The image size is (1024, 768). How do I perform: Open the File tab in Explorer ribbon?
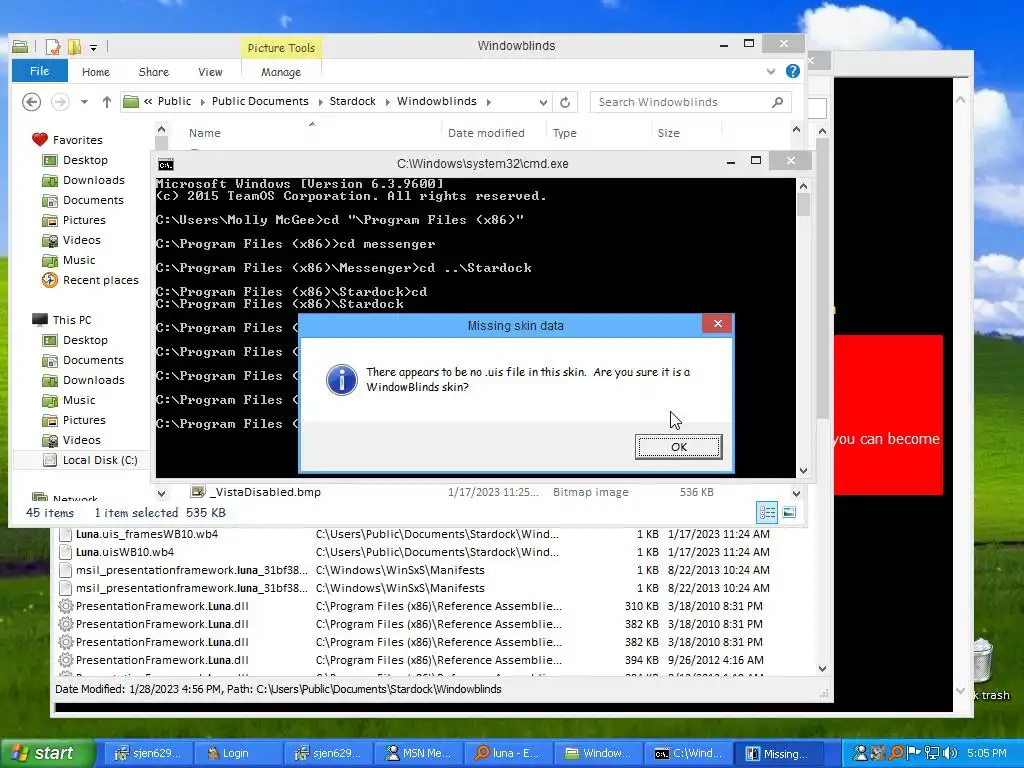pyautogui.click(x=39, y=71)
